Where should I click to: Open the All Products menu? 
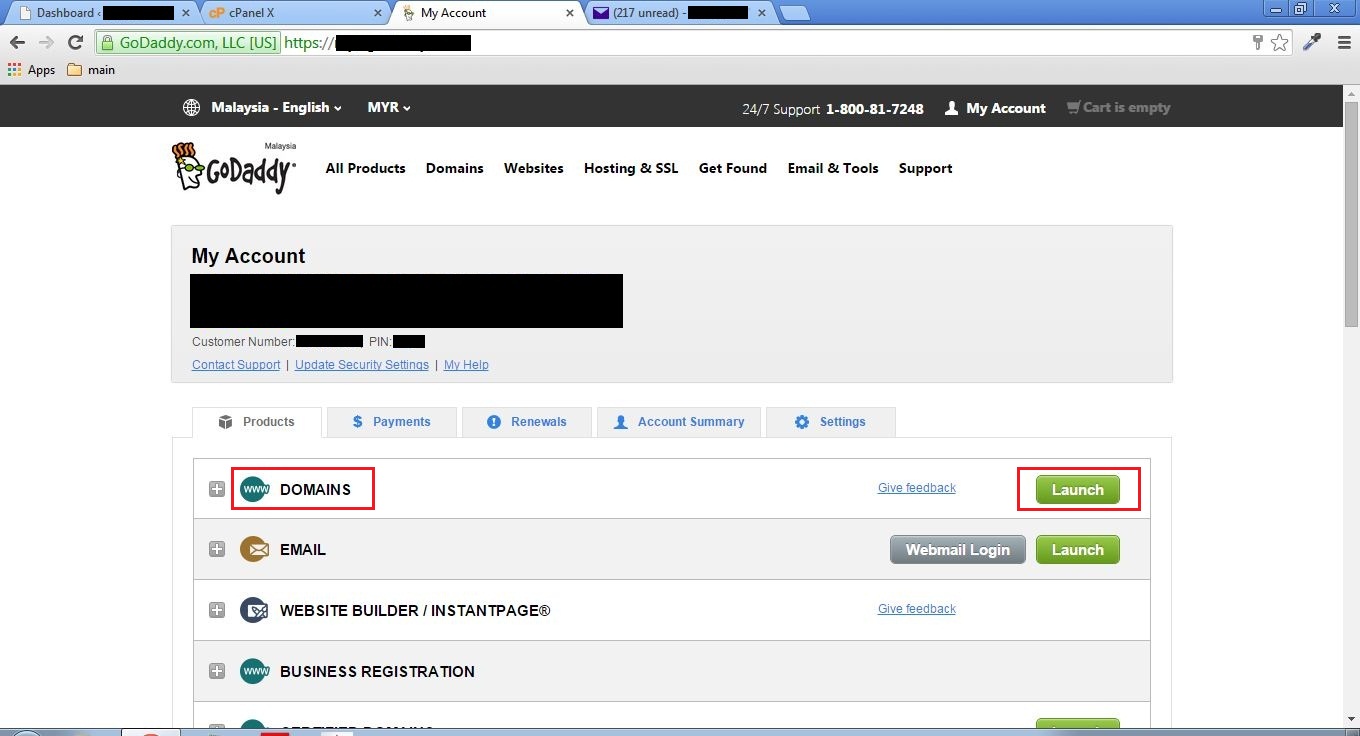(365, 168)
